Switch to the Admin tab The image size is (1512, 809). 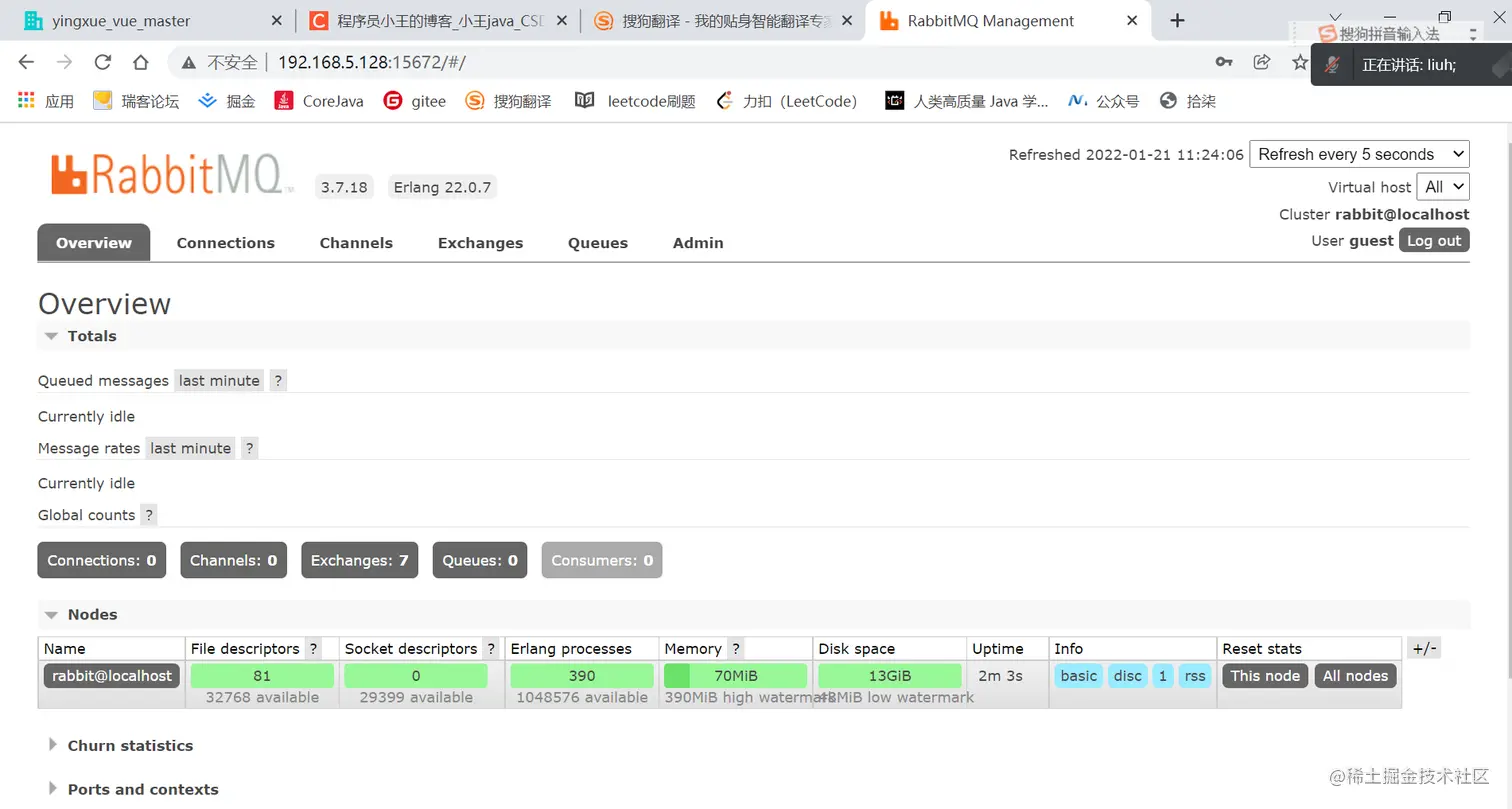[x=698, y=243]
